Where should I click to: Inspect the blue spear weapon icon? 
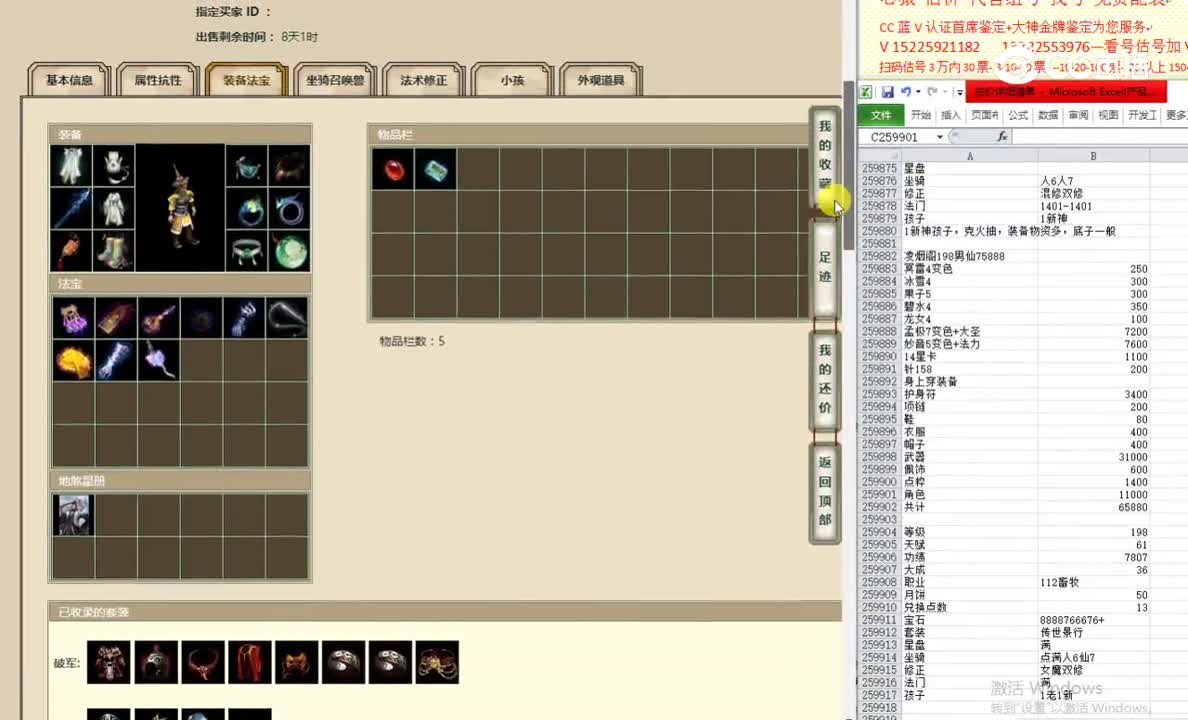pyautogui.click(x=71, y=208)
